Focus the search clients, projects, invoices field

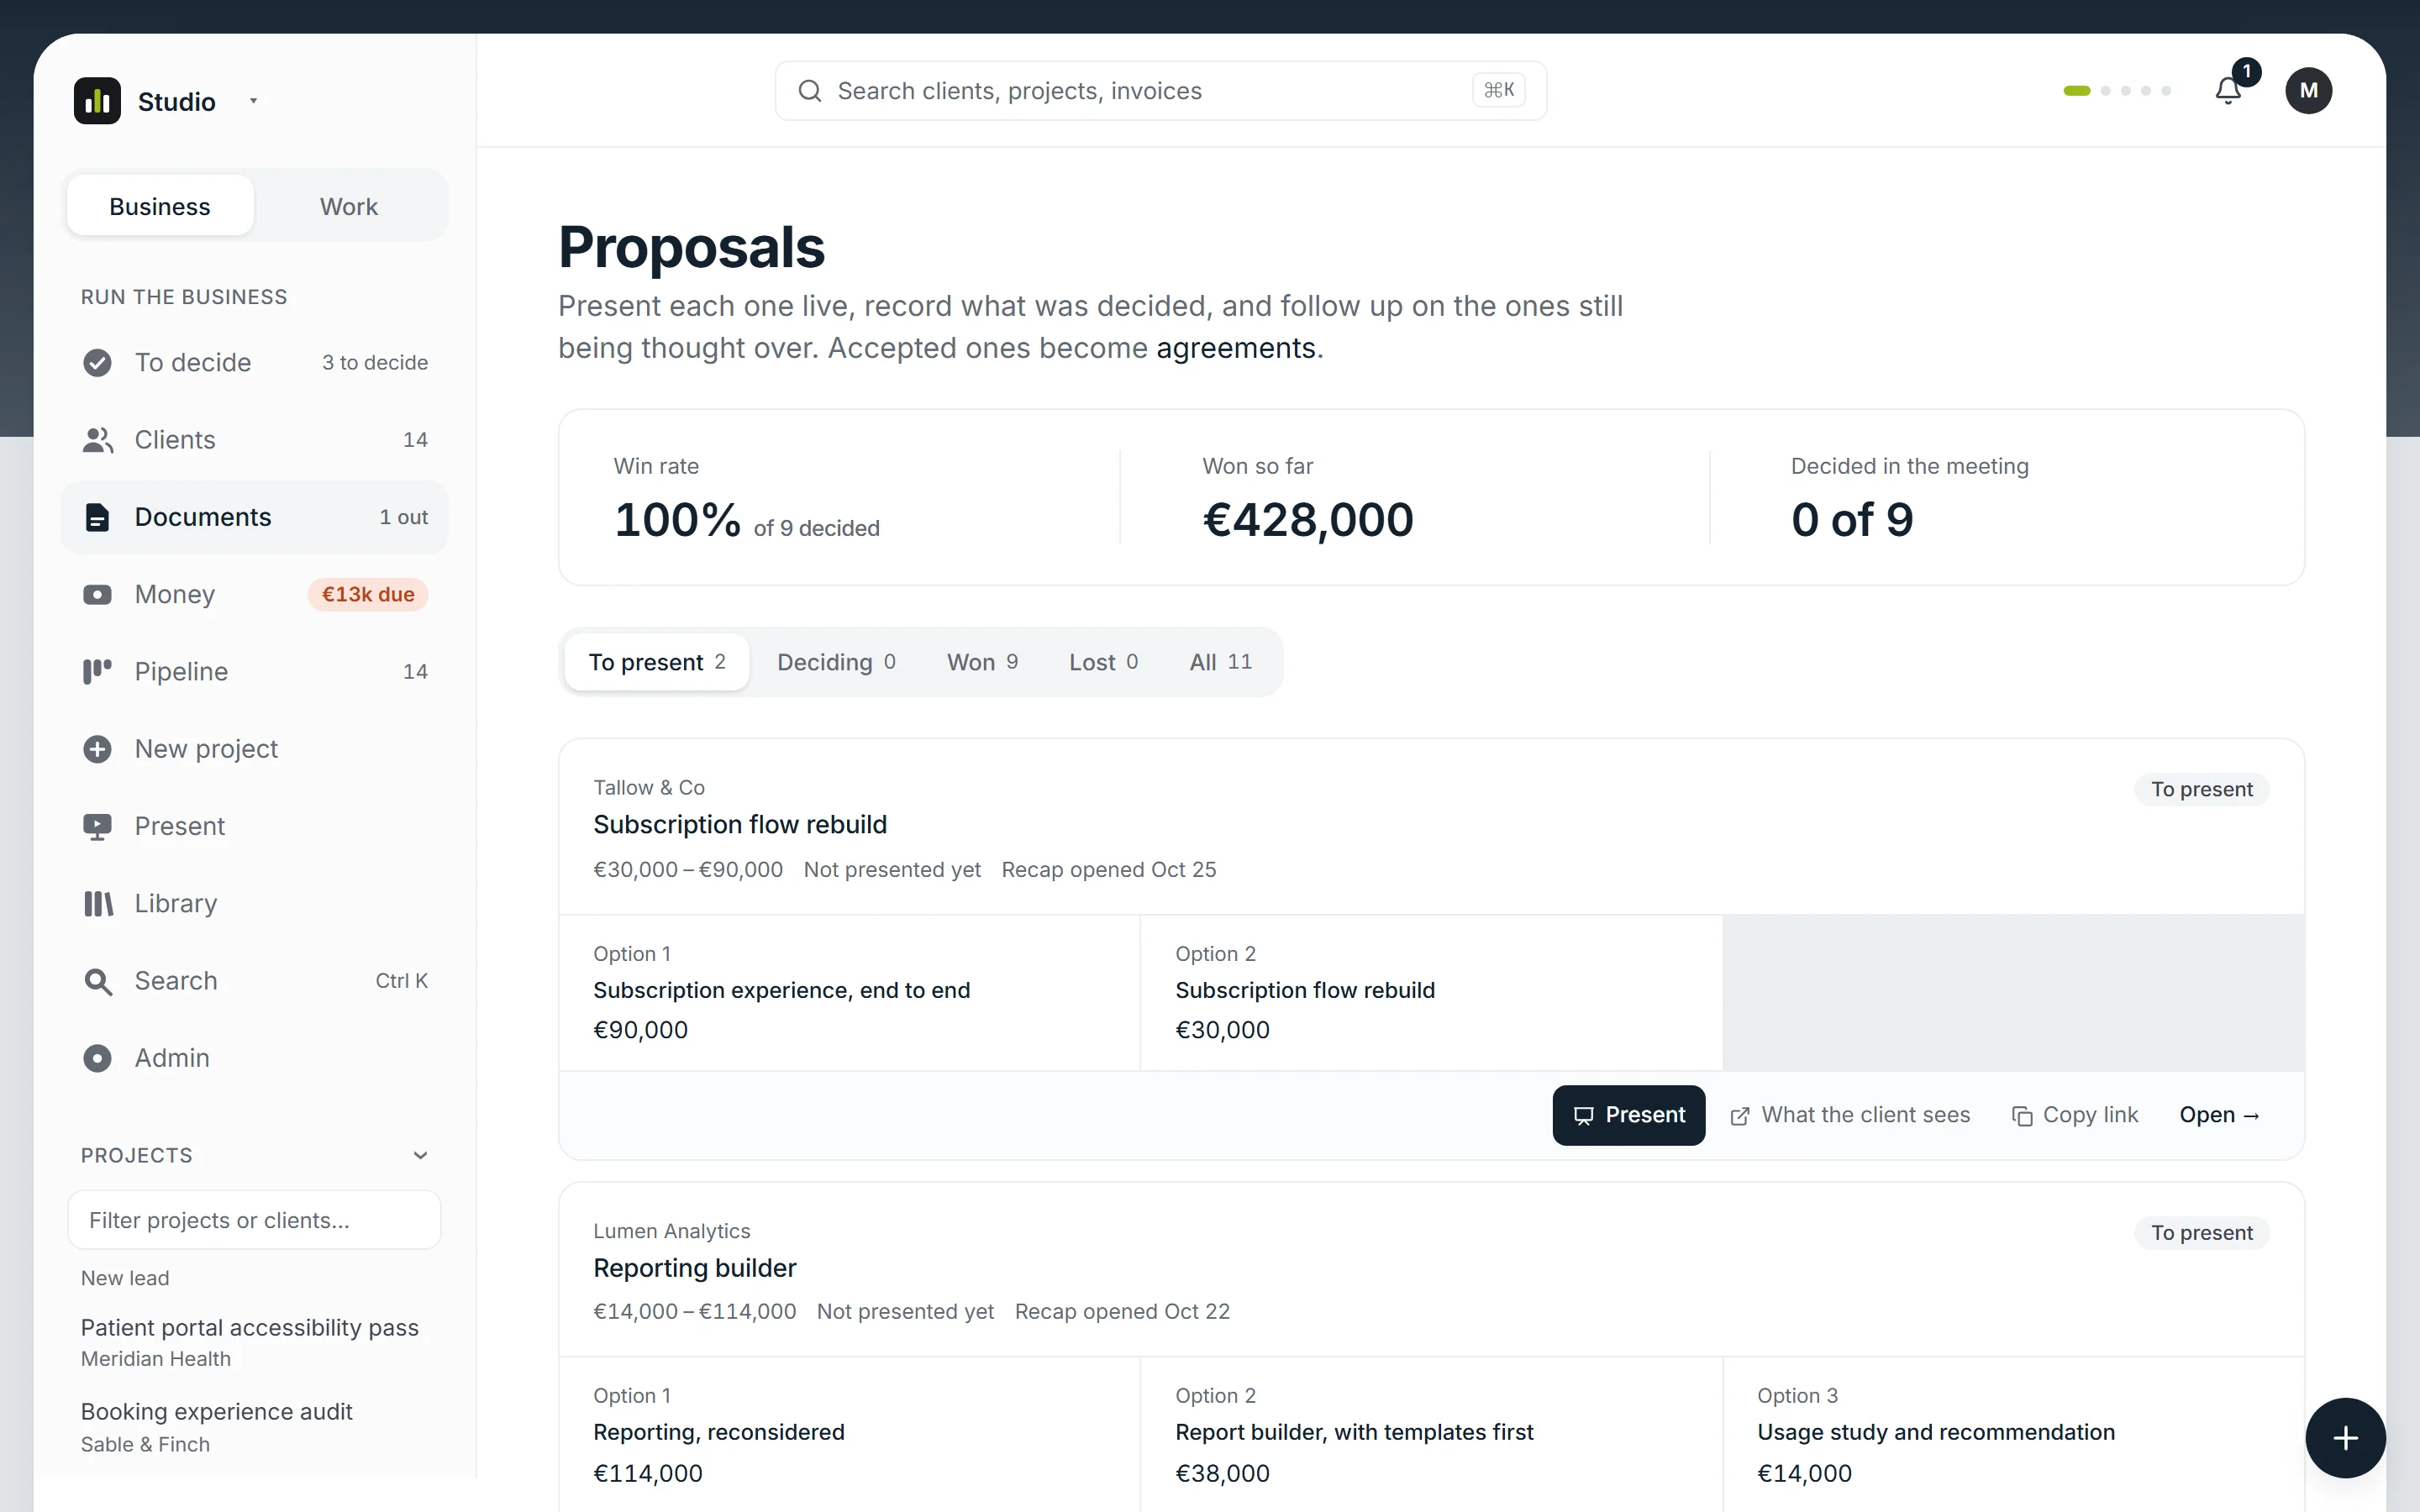(x=1160, y=91)
